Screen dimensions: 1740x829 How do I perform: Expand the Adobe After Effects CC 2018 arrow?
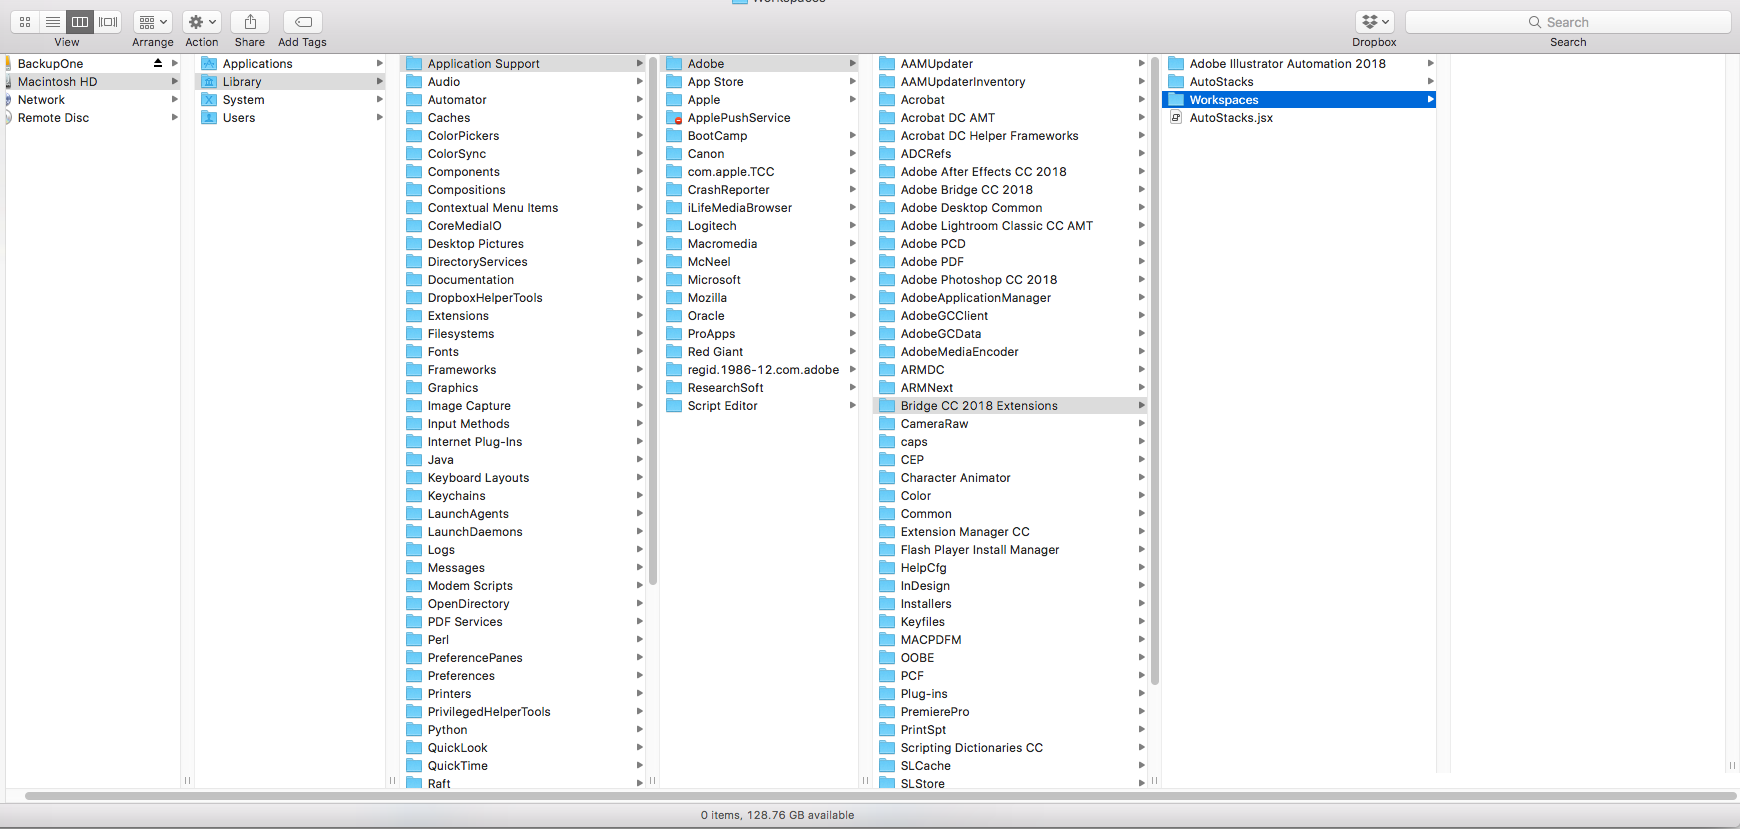1141,172
